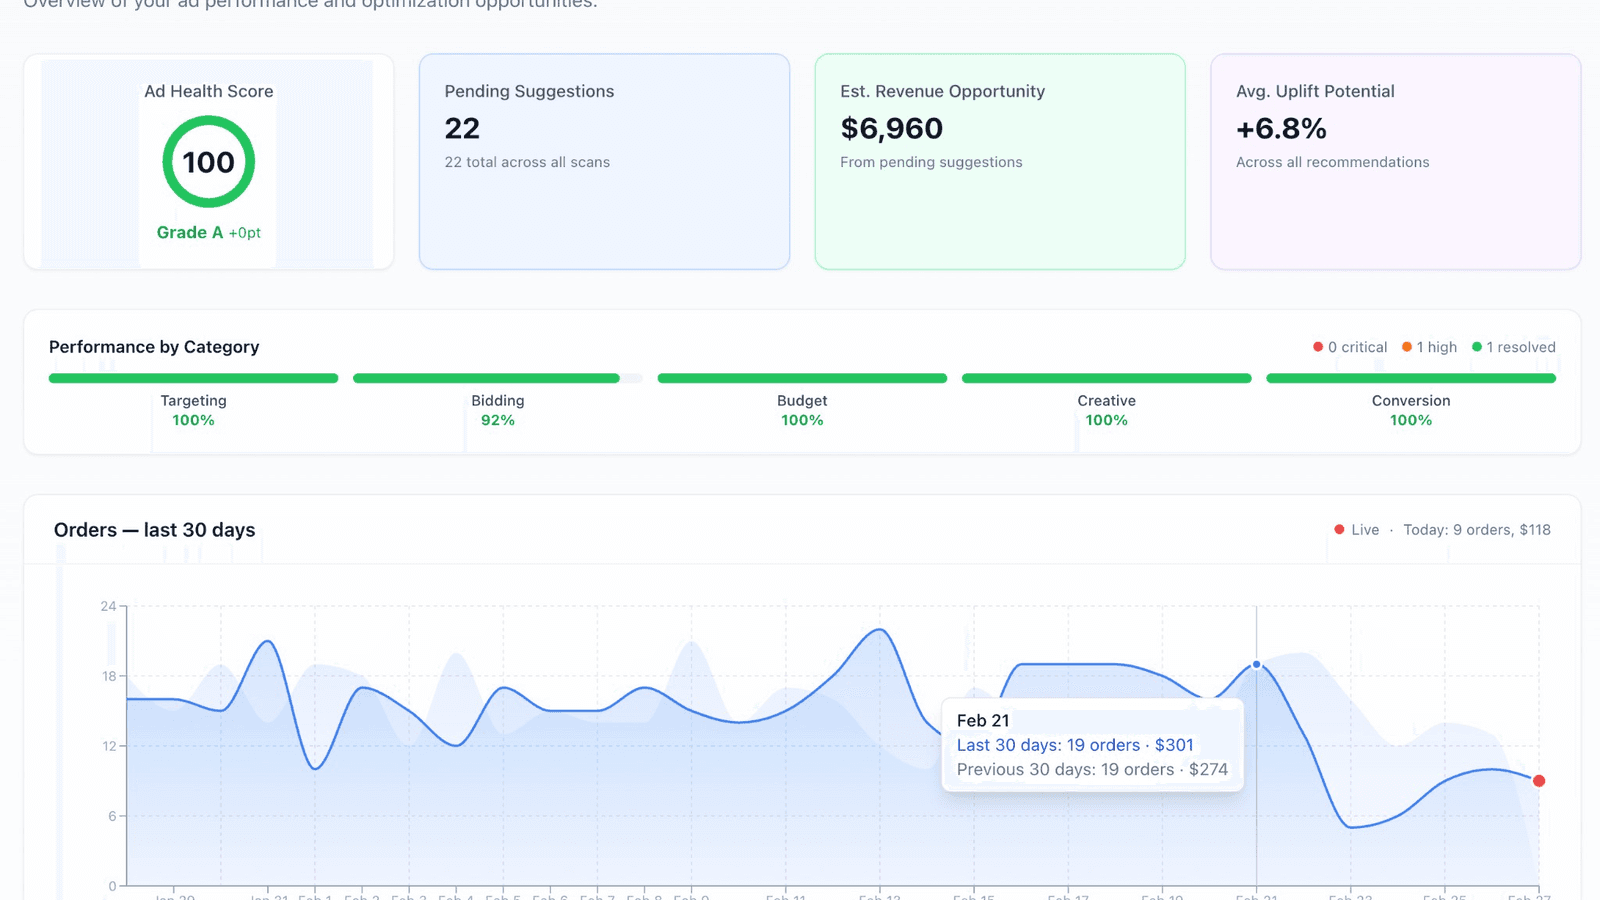
Task: Click the orange high status dot
Action: (1407, 347)
